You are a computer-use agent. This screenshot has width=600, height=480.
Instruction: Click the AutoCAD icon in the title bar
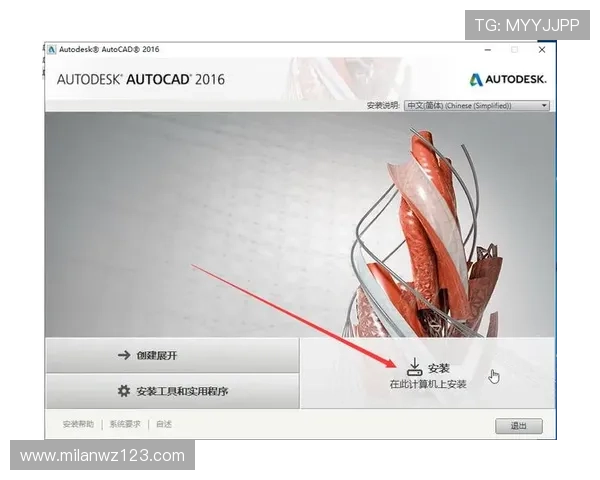click(51, 49)
